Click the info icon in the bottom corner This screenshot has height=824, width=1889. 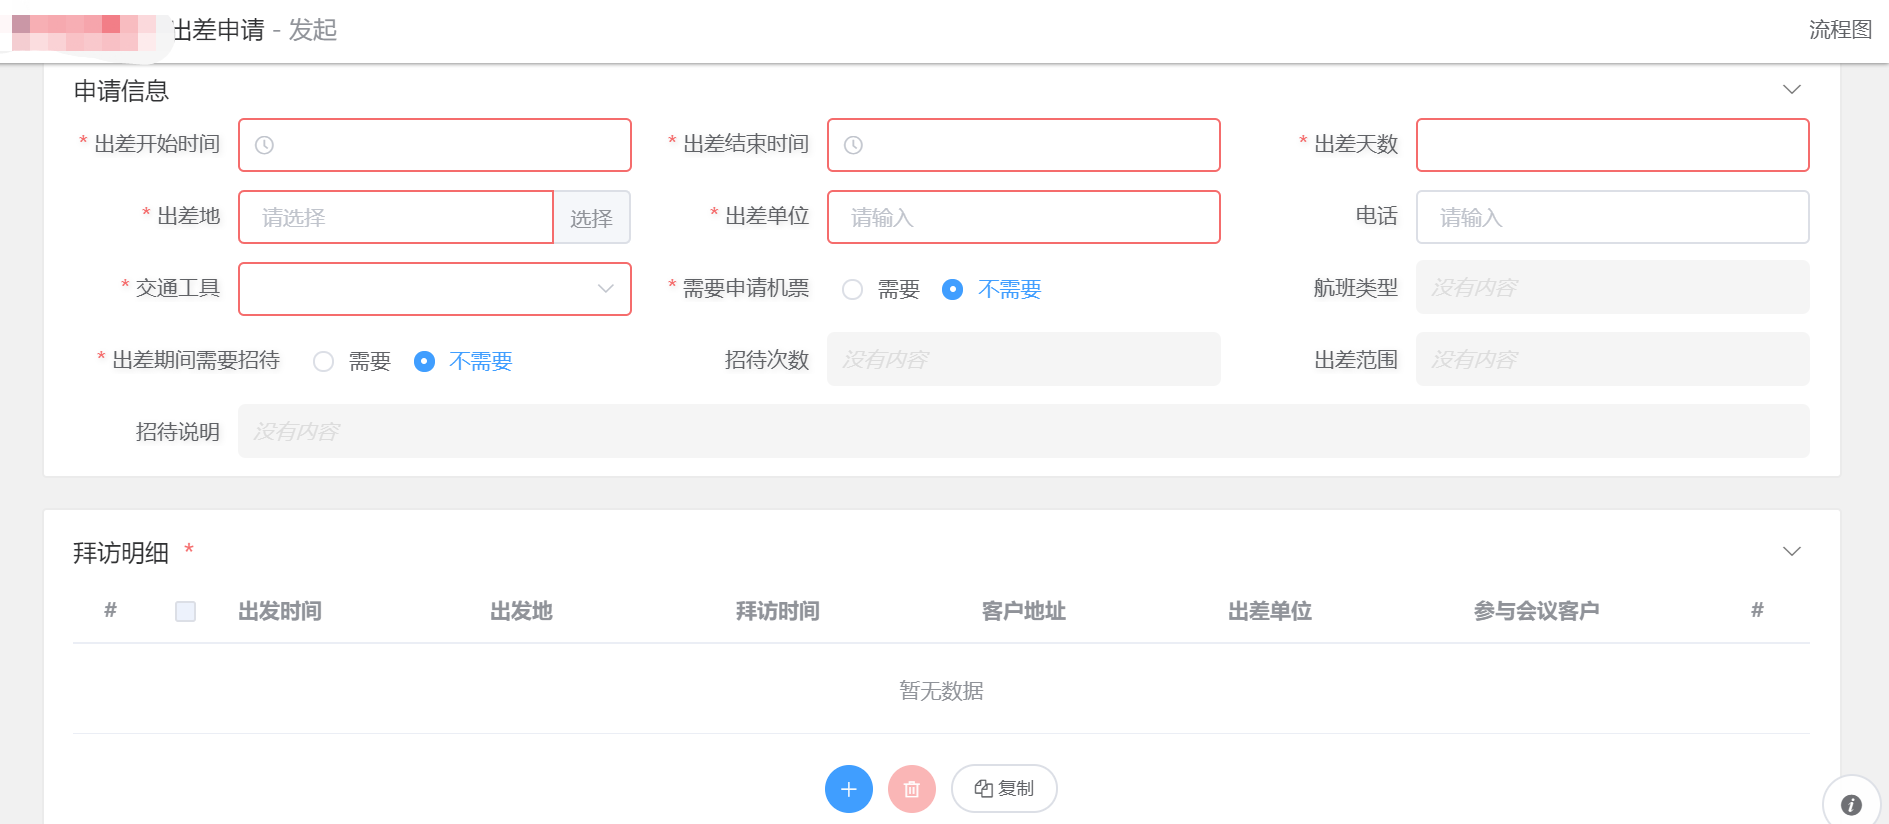tap(1851, 804)
